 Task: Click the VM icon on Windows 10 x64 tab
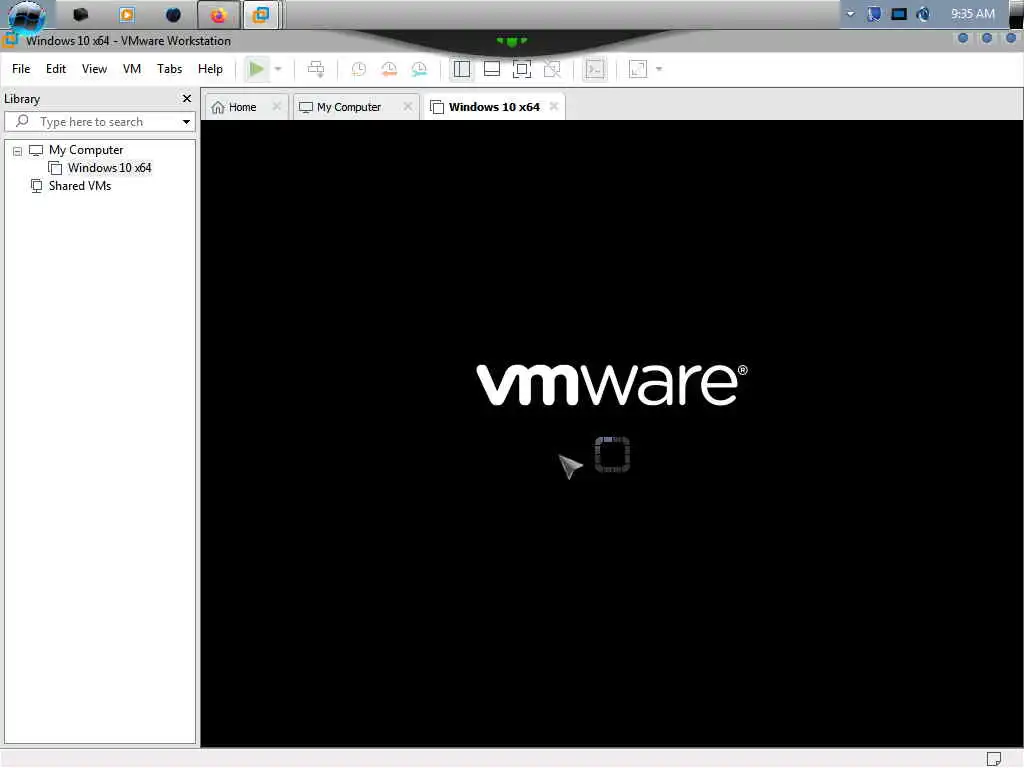437,107
